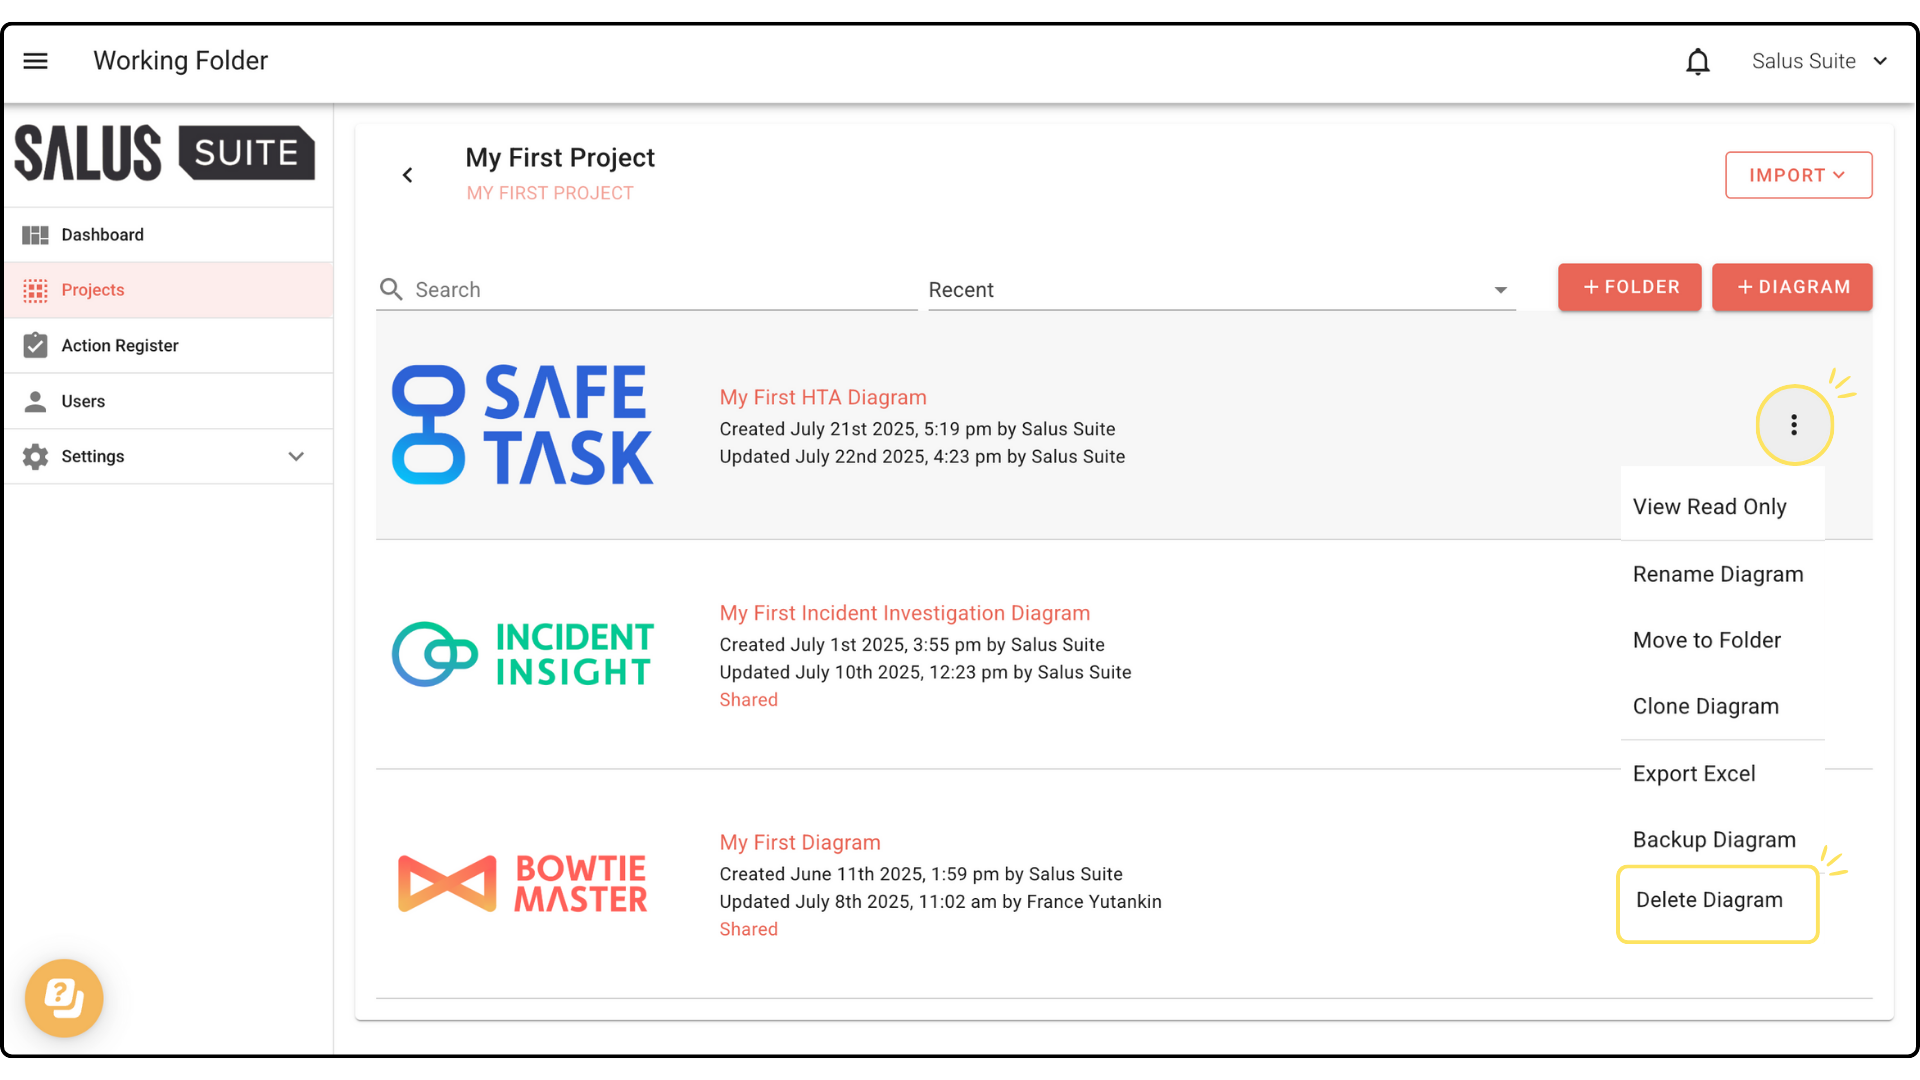Click the add Diagram button
This screenshot has height=1080, width=1920.
pyautogui.click(x=1791, y=287)
